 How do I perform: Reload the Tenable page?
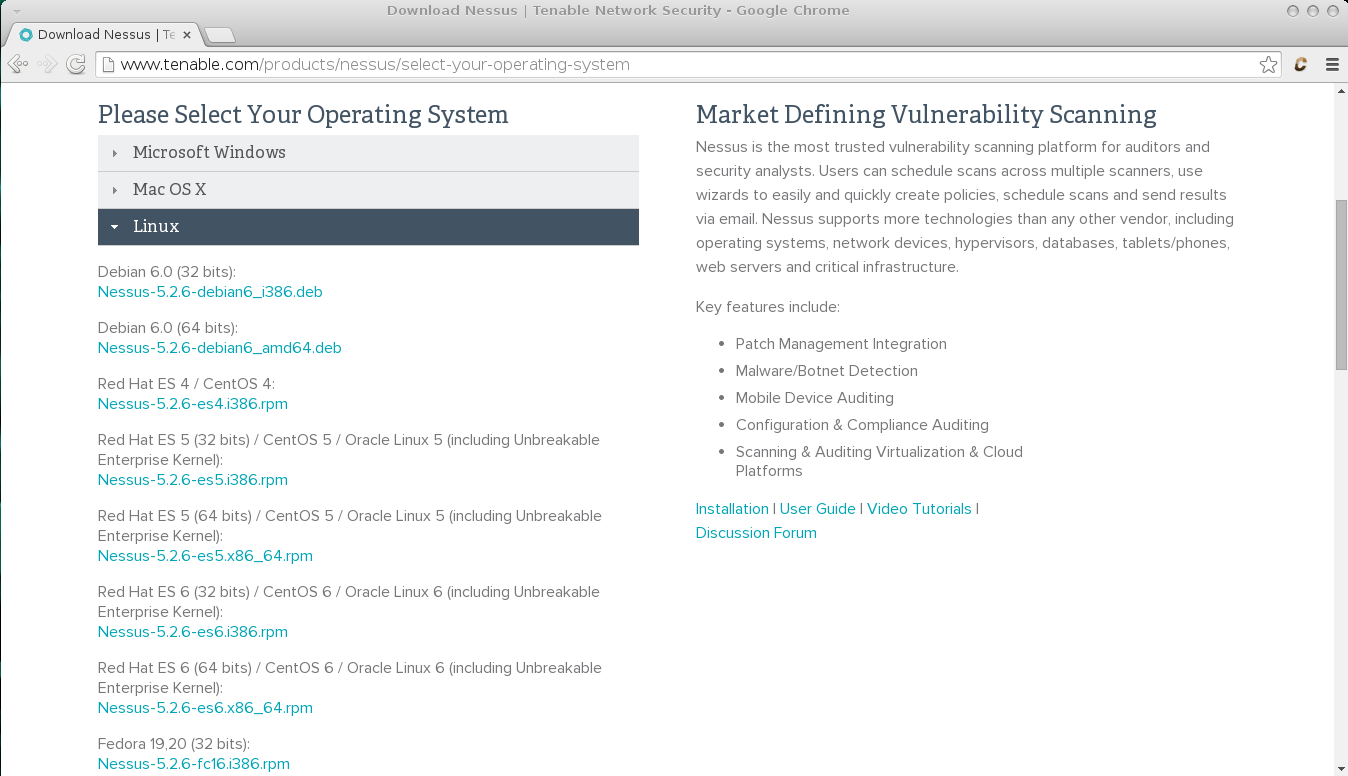pyautogui.click(x=75, y=64)
